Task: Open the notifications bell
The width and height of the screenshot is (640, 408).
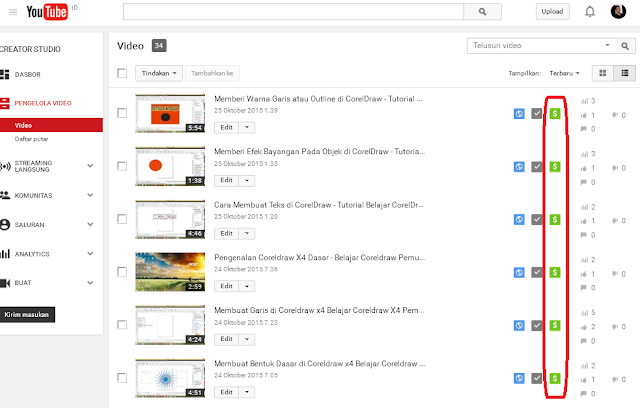Action: pos(590,11)
